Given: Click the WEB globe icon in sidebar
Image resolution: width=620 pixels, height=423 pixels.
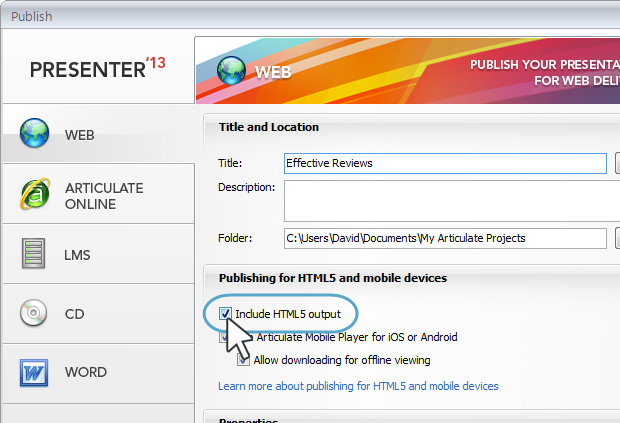Looking at the screenshot, I should (x=34, y=133).
